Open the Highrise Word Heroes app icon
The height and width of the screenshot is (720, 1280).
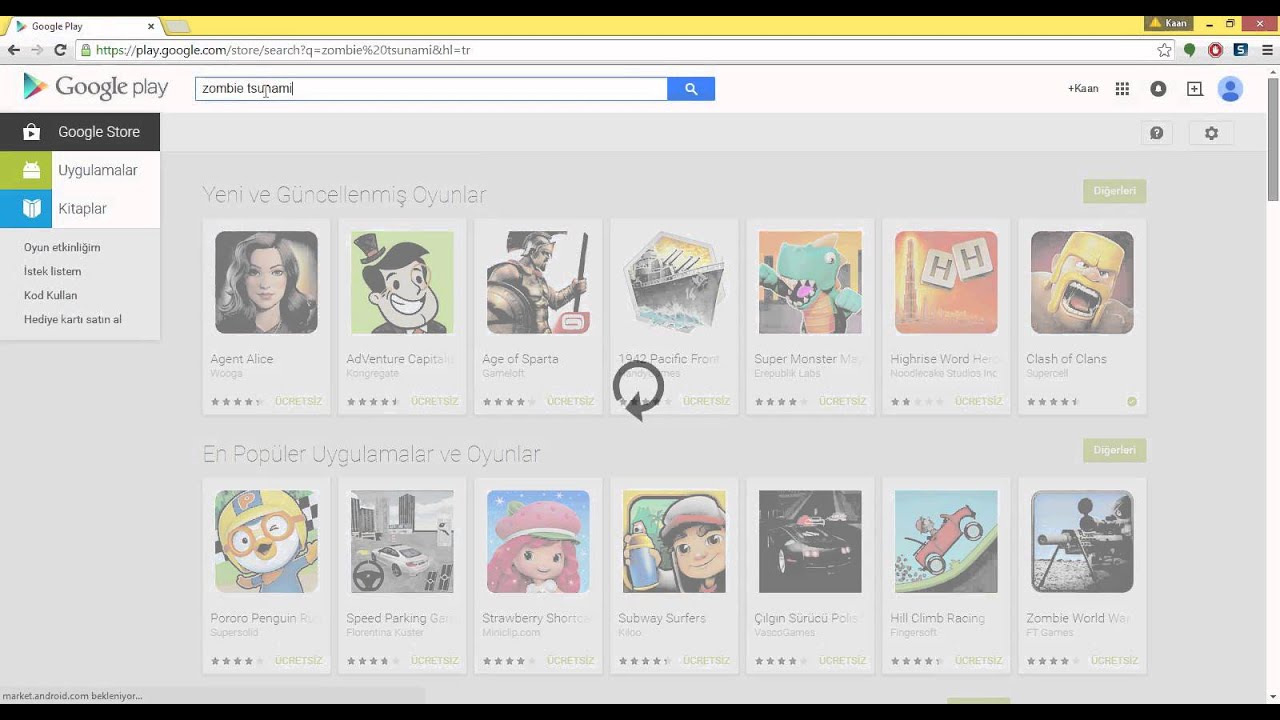coord(946,283)
